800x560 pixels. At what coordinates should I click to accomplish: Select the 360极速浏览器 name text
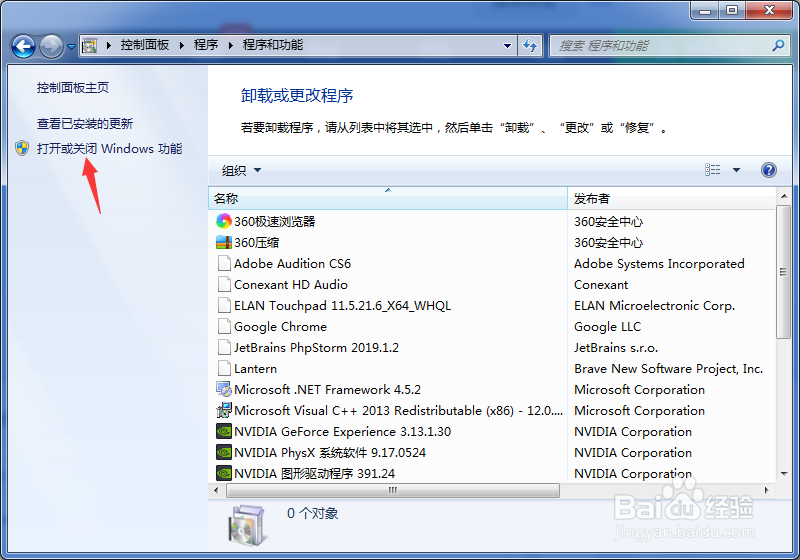point(274,221)
